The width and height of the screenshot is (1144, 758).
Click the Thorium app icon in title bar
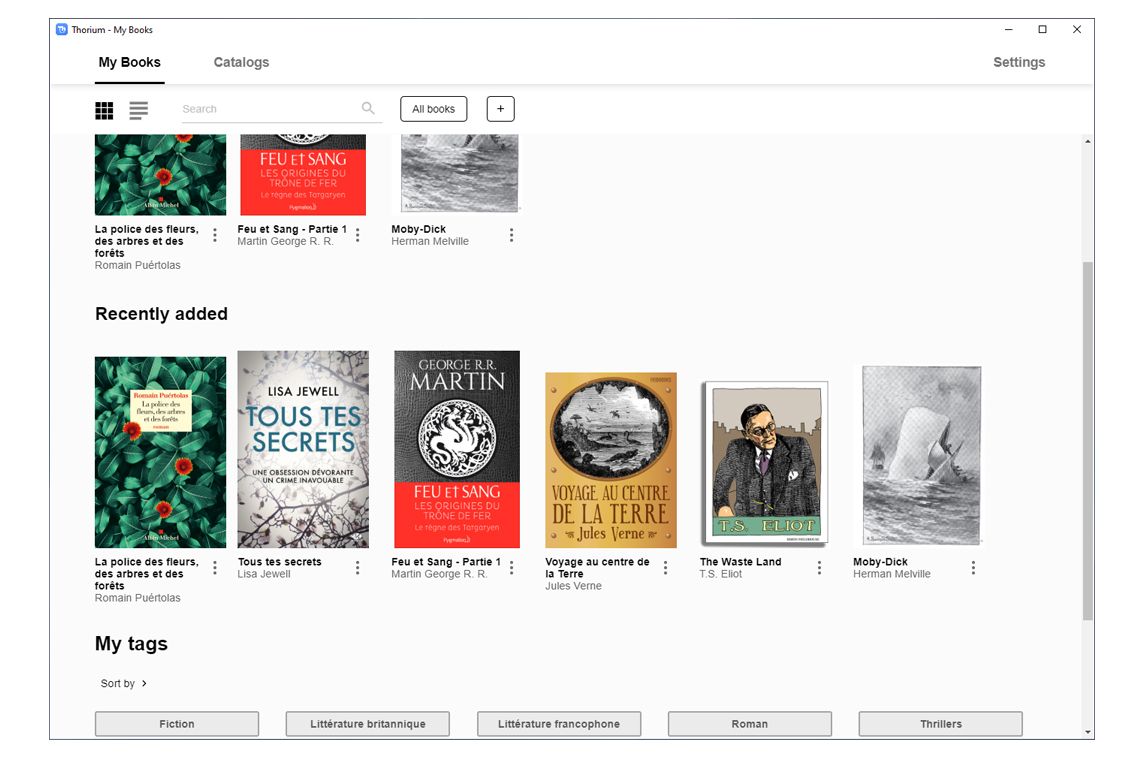[62, 29]
